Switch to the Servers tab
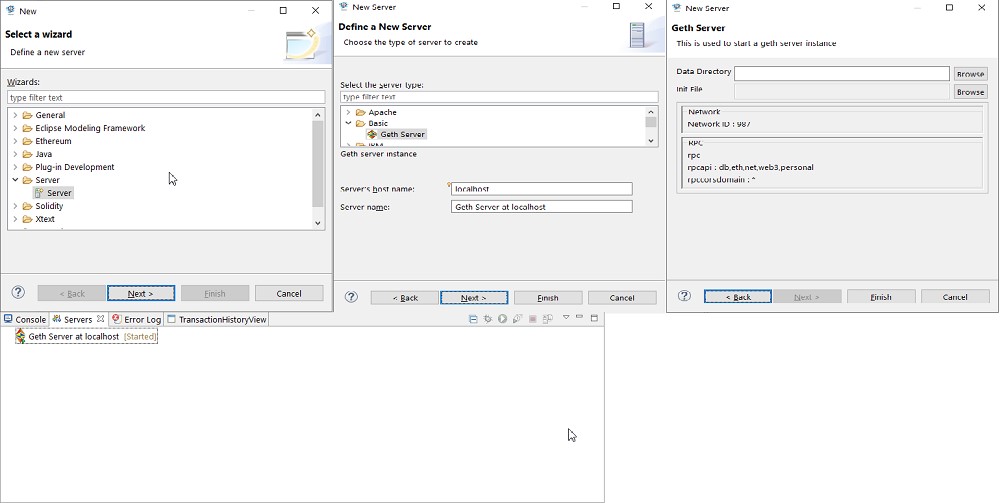The height and width of the screenshot is (503, 1000). pyautogui.click(x=78, y=319)
